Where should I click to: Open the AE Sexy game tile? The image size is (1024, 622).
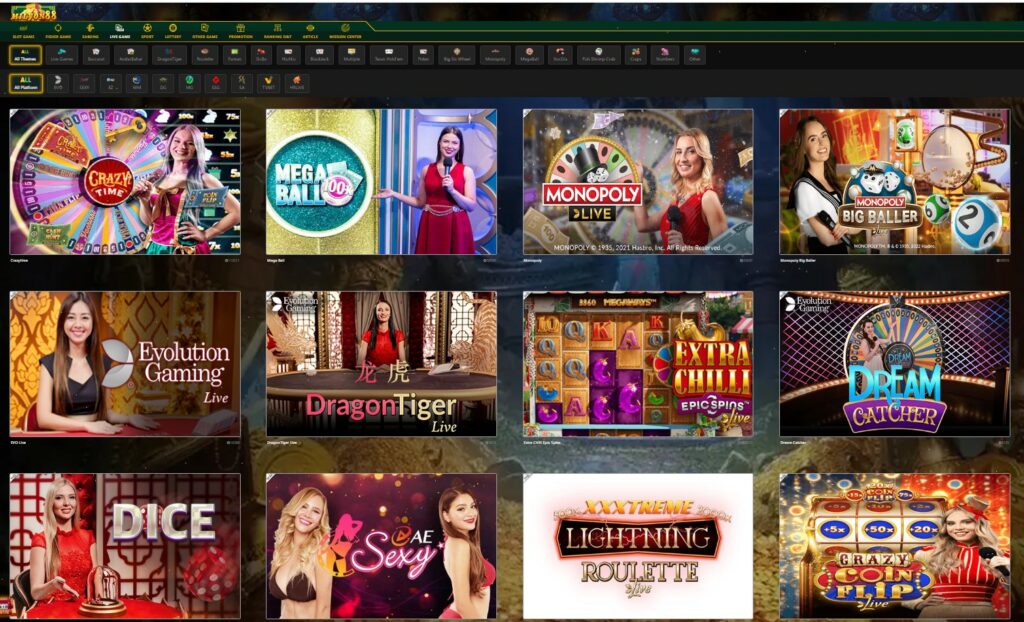pos(381,546)
